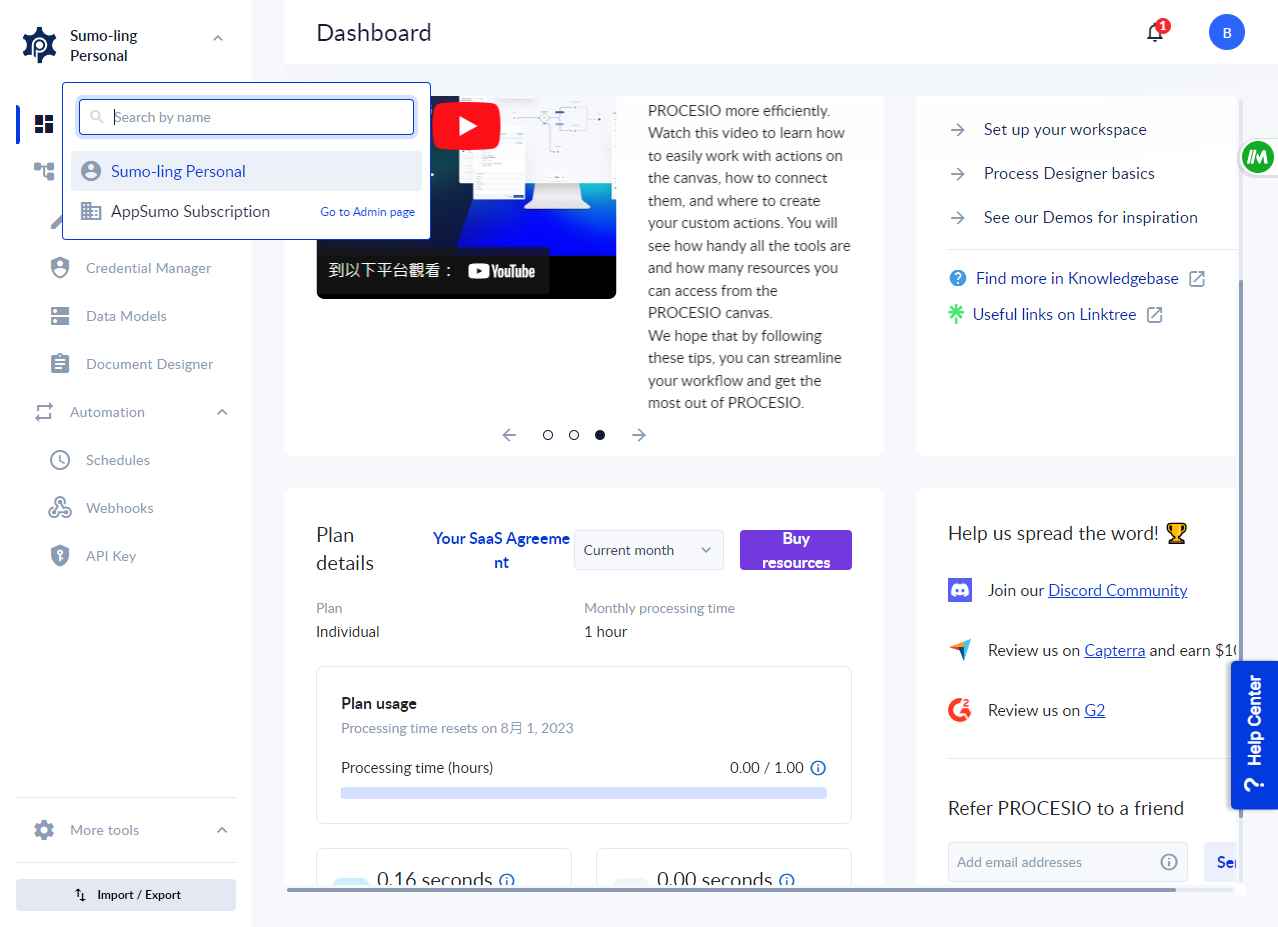Click the notification bell icon
The width and height of the screenshot is (1278, 927).
1155,33
